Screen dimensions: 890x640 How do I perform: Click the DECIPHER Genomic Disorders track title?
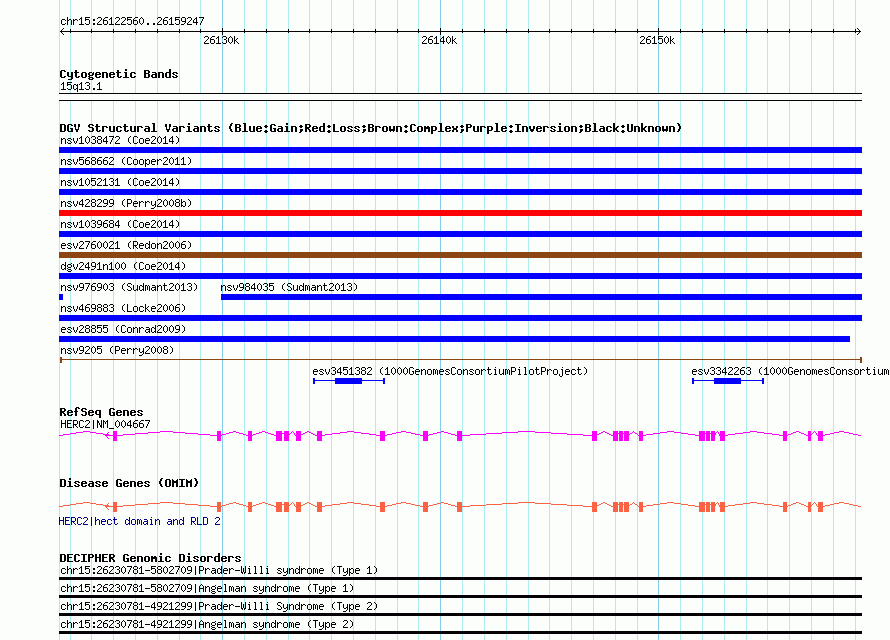coord(150,558)
